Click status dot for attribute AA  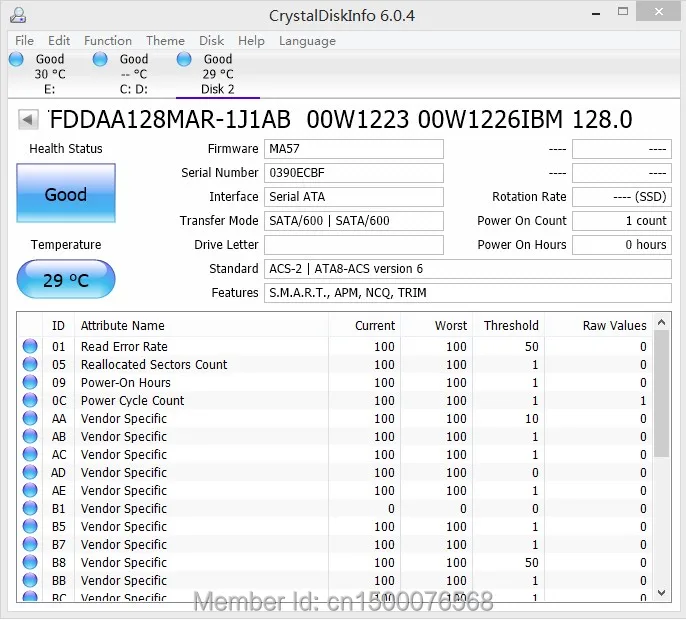[x=30, y=418]
